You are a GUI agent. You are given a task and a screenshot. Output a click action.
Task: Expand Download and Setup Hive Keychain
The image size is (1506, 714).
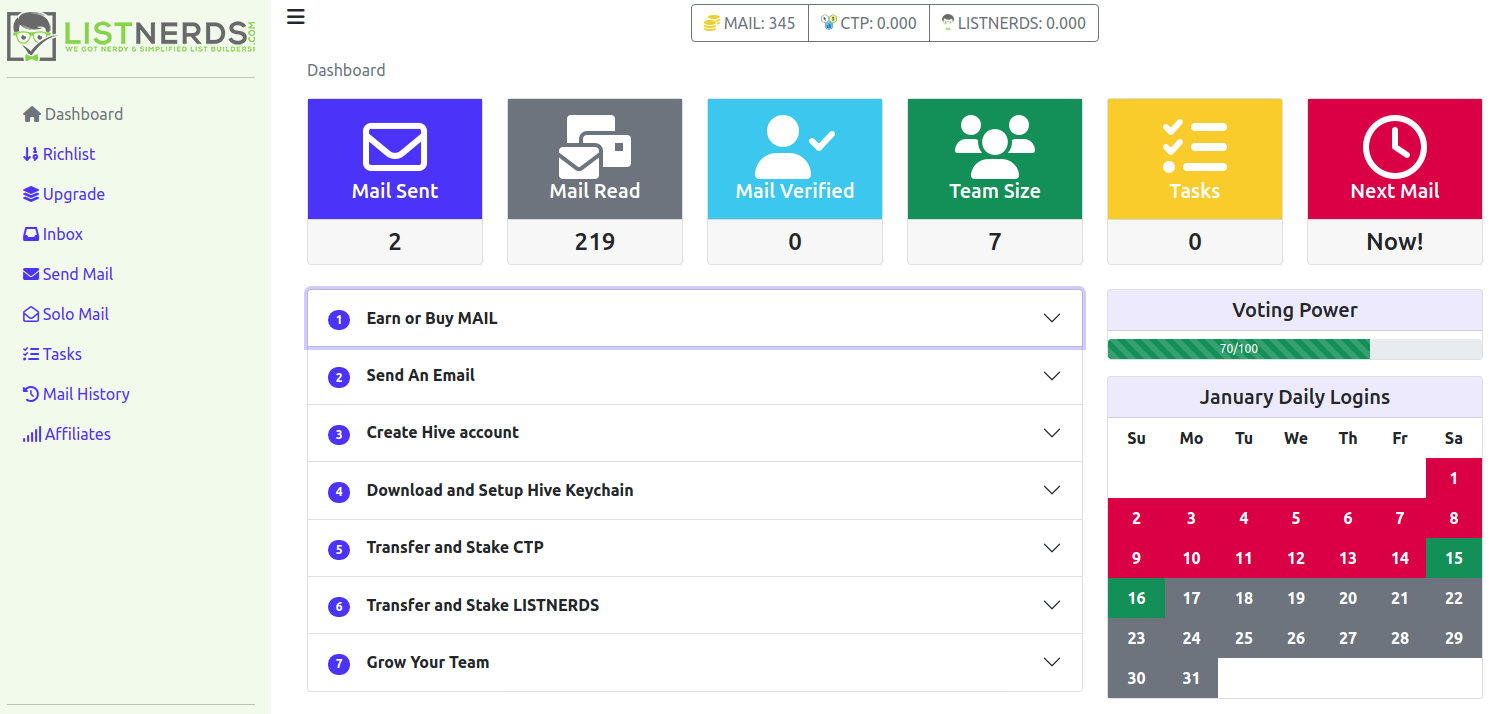(695, 491)
